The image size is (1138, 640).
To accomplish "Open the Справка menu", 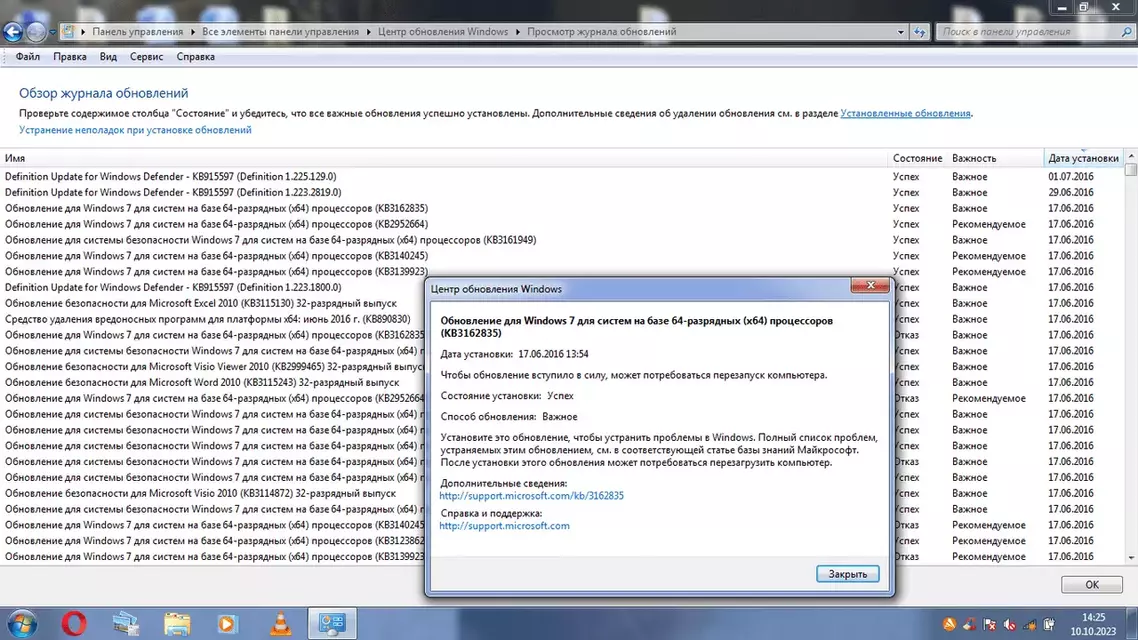I will coord(195,57).
